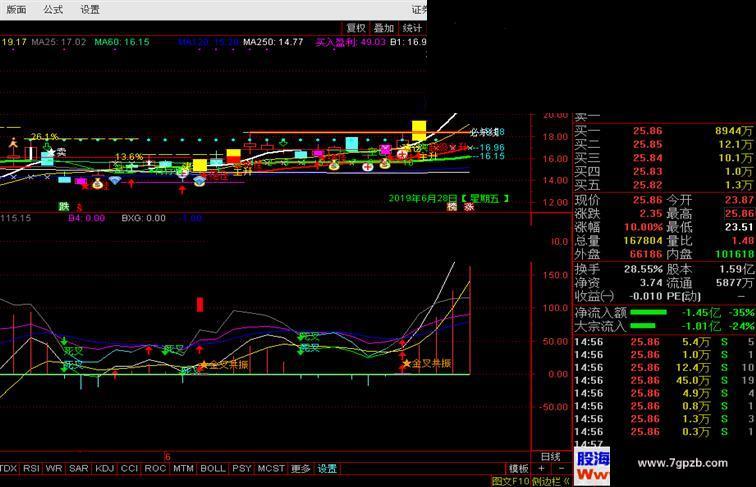Click the 买四 bid price 25.83

click(648, 171)
